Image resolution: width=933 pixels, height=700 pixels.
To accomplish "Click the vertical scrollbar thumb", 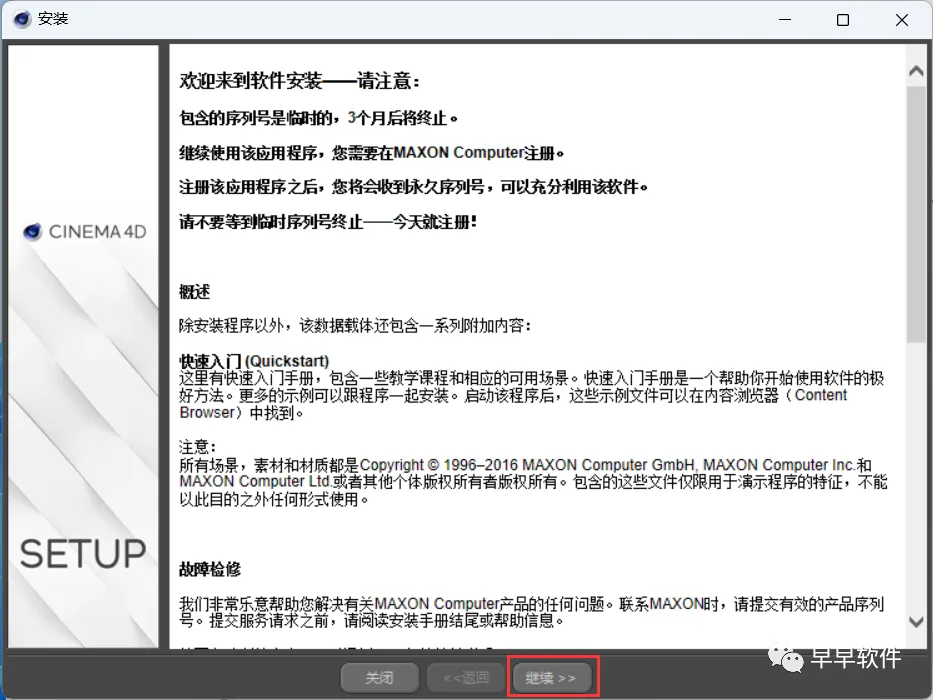I will (x=916, y=214).
